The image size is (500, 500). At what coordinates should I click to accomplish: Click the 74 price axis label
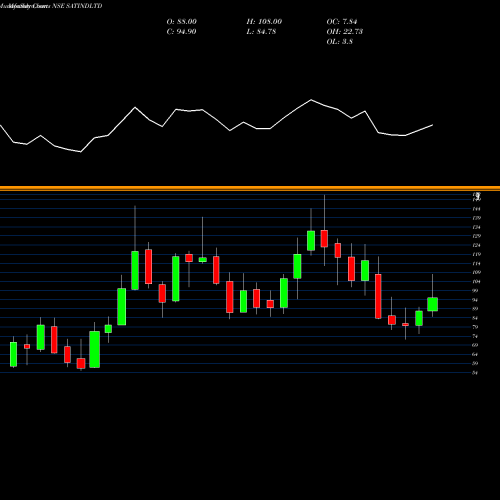point(475,336)
